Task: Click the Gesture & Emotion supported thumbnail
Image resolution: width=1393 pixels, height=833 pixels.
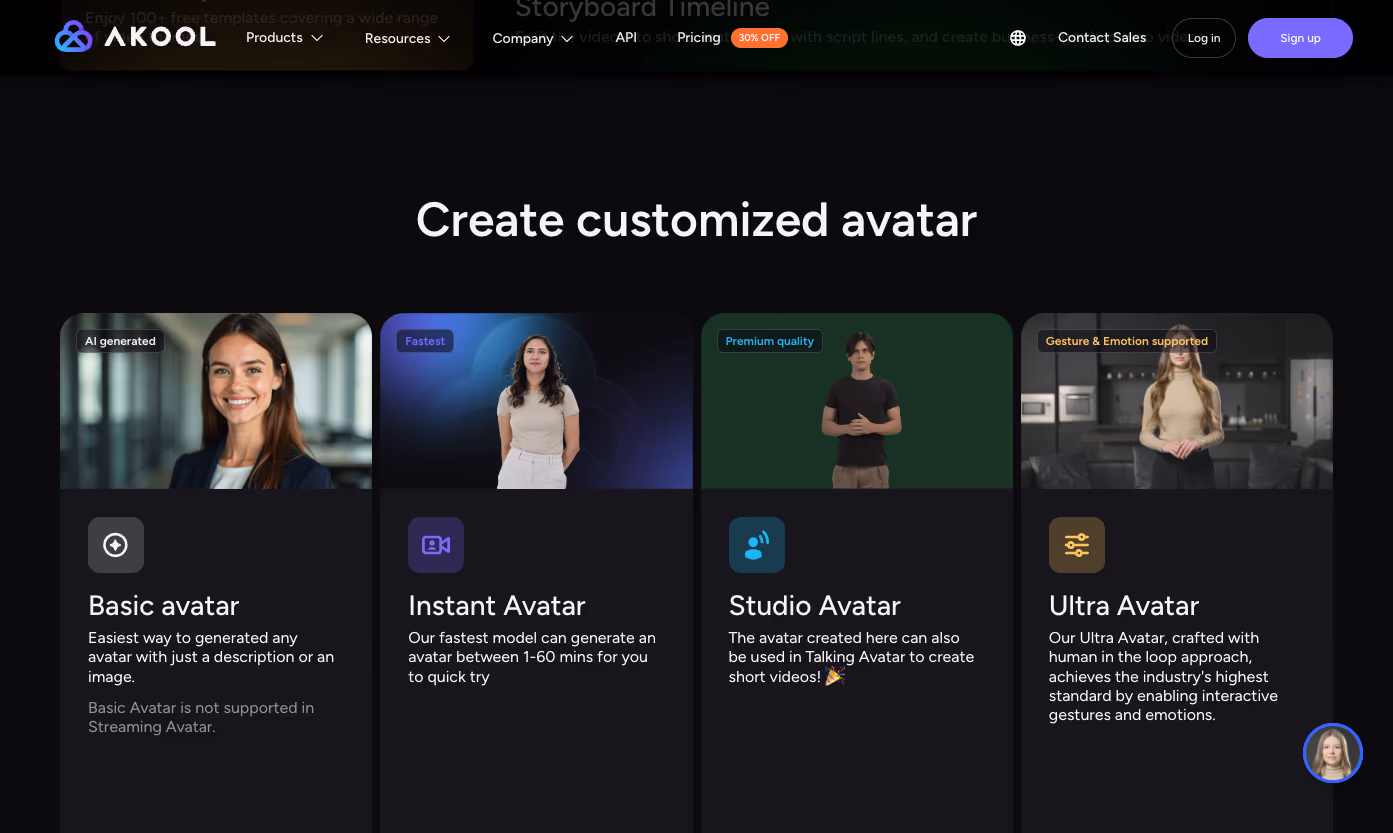Action: [x=1177, y=401]
